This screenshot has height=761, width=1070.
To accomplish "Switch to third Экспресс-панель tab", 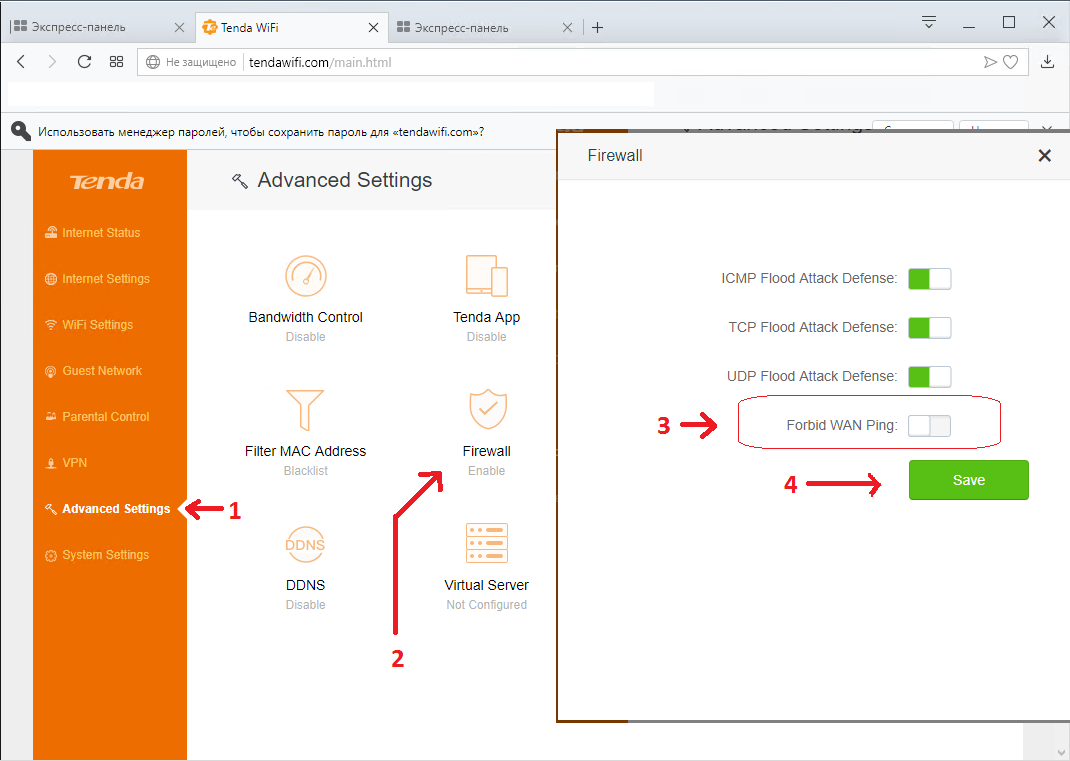I will (x=485, y=27).
